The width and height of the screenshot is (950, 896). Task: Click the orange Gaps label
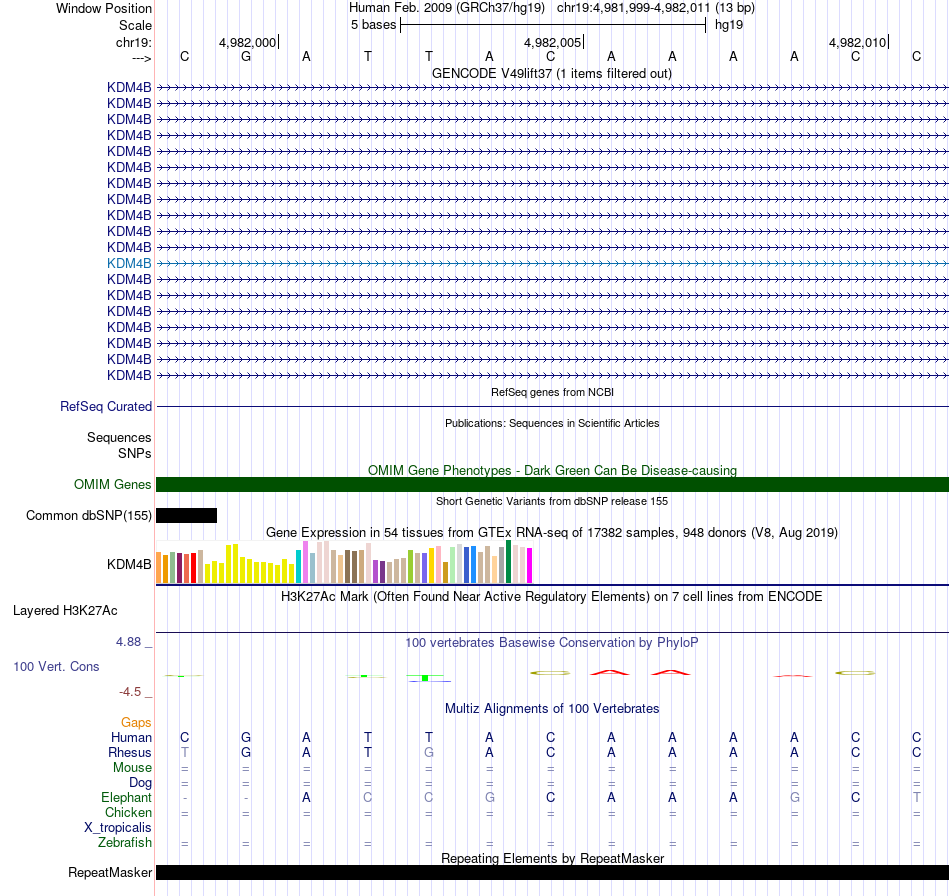coord(136,722)
